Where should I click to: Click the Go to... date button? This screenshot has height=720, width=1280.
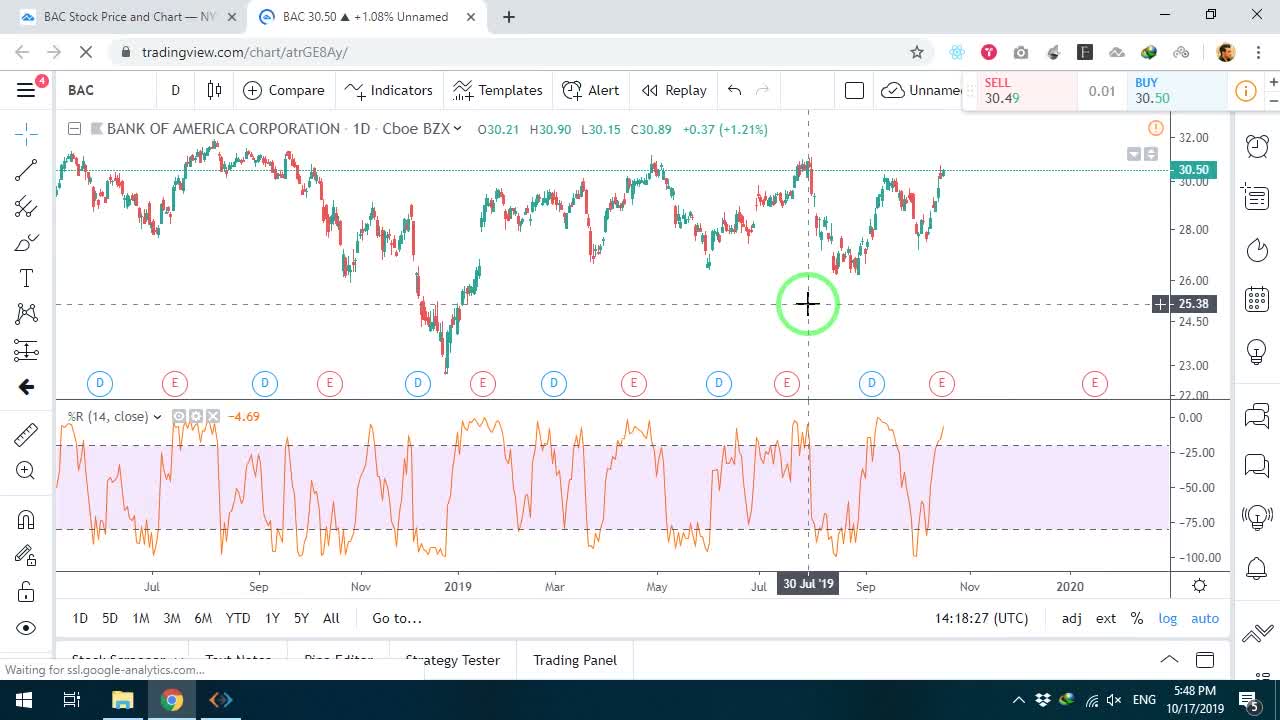pos(397,618)
